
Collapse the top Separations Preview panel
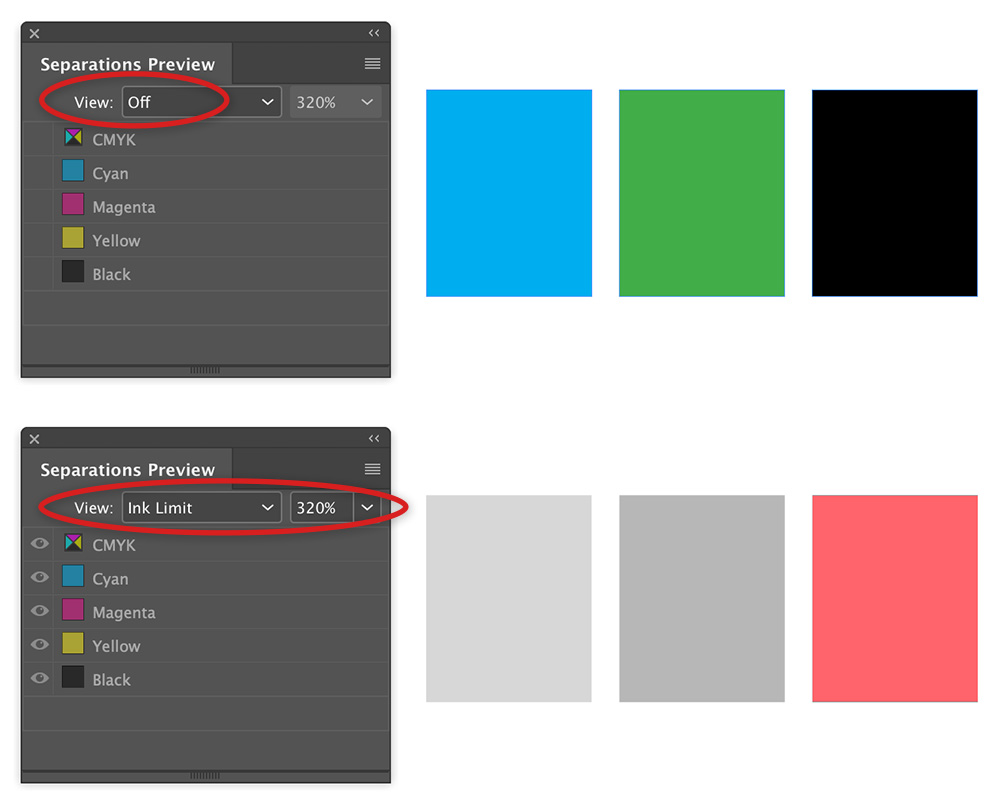coord(374,32)
